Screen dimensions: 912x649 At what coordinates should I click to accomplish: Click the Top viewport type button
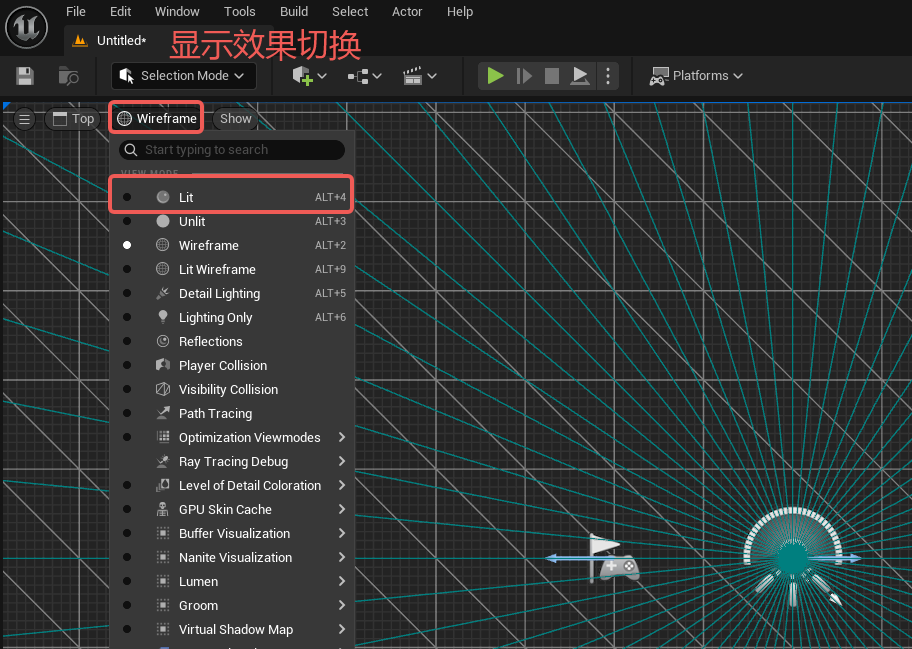pyautogui.click(x=73, y=119)
